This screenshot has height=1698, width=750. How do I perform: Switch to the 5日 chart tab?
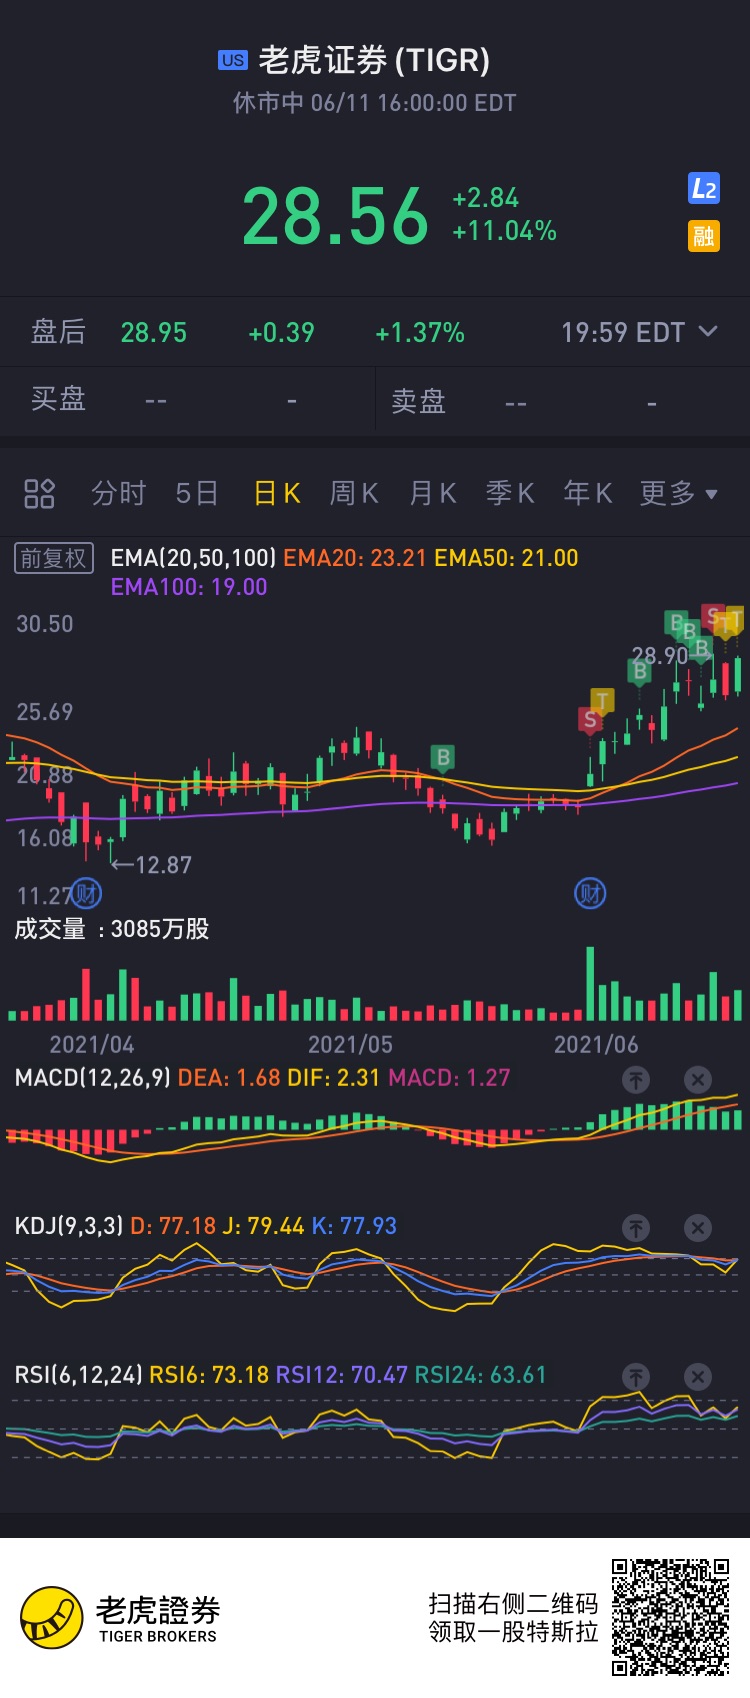pyautogui.click(x=197, y=493)
